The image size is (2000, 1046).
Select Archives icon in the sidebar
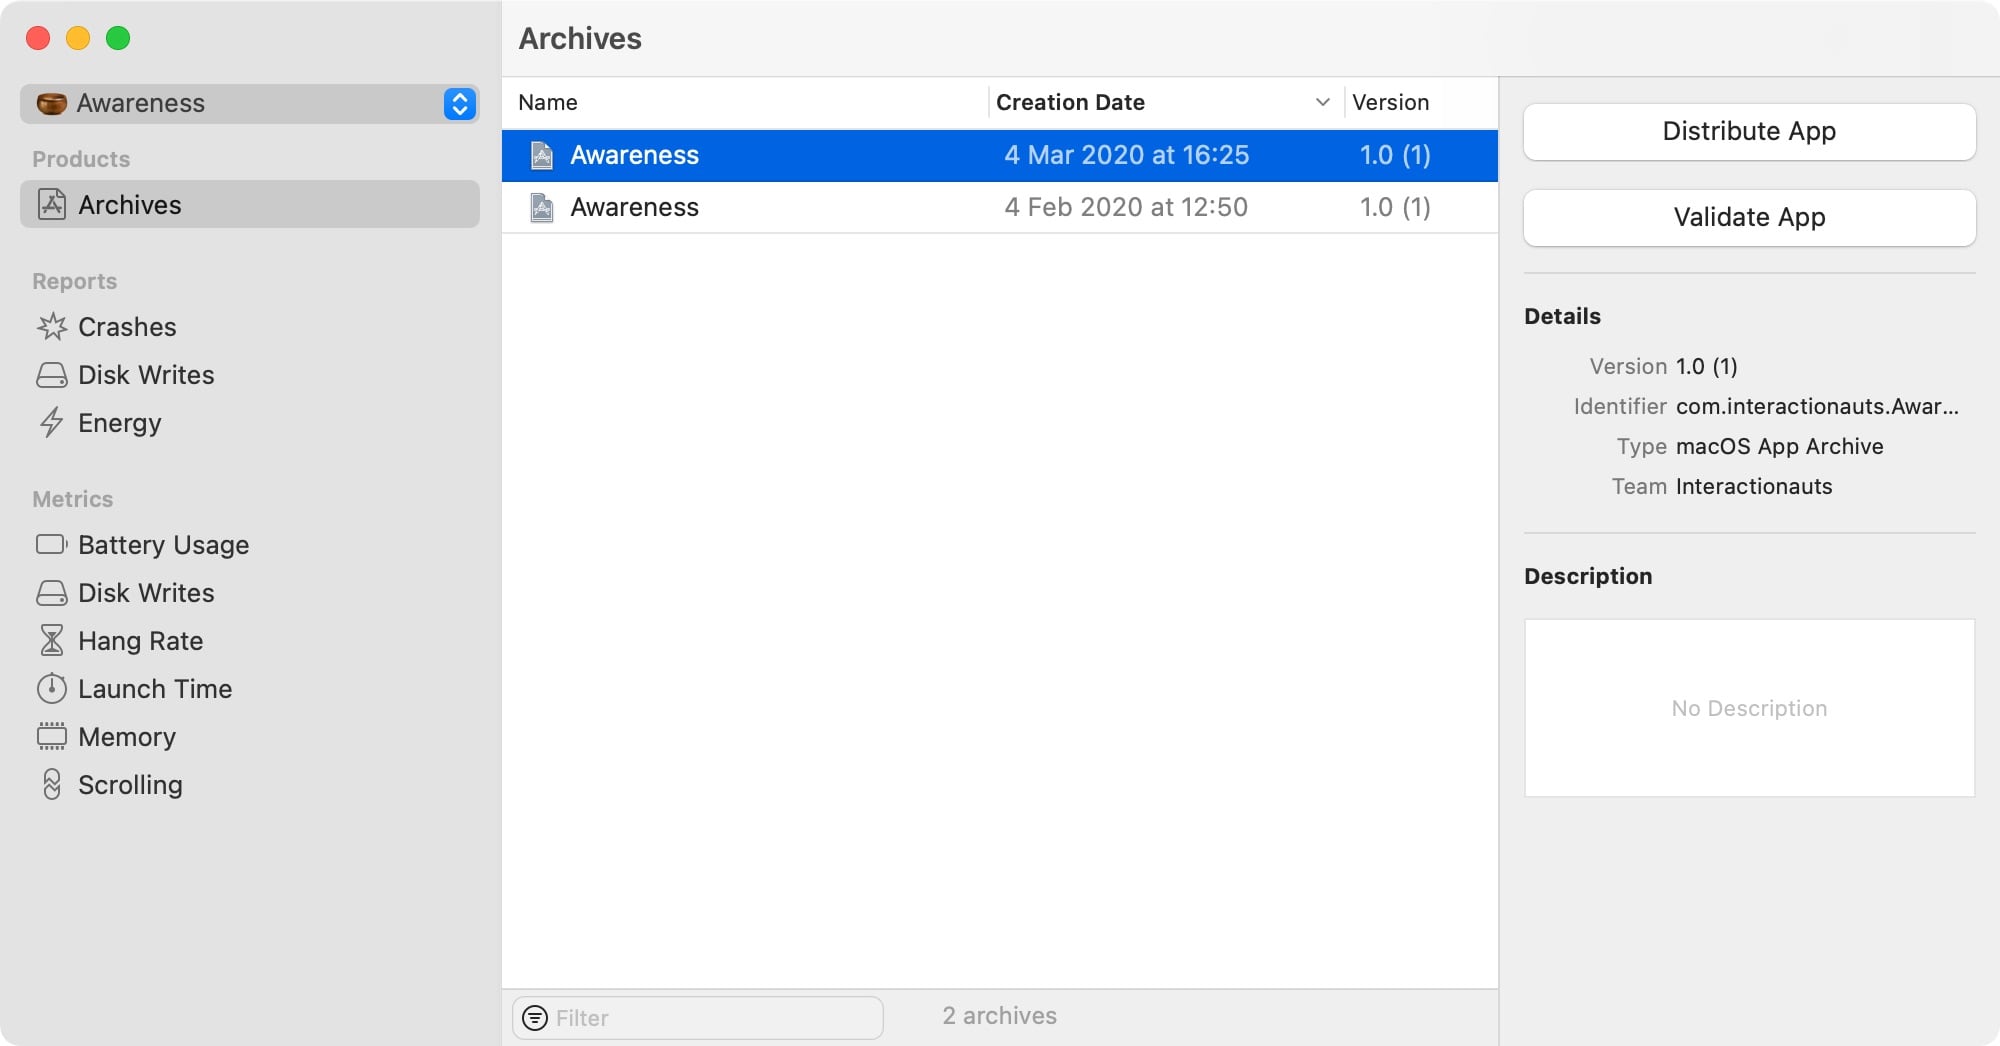pyautogui.click(x=52, y=205)
